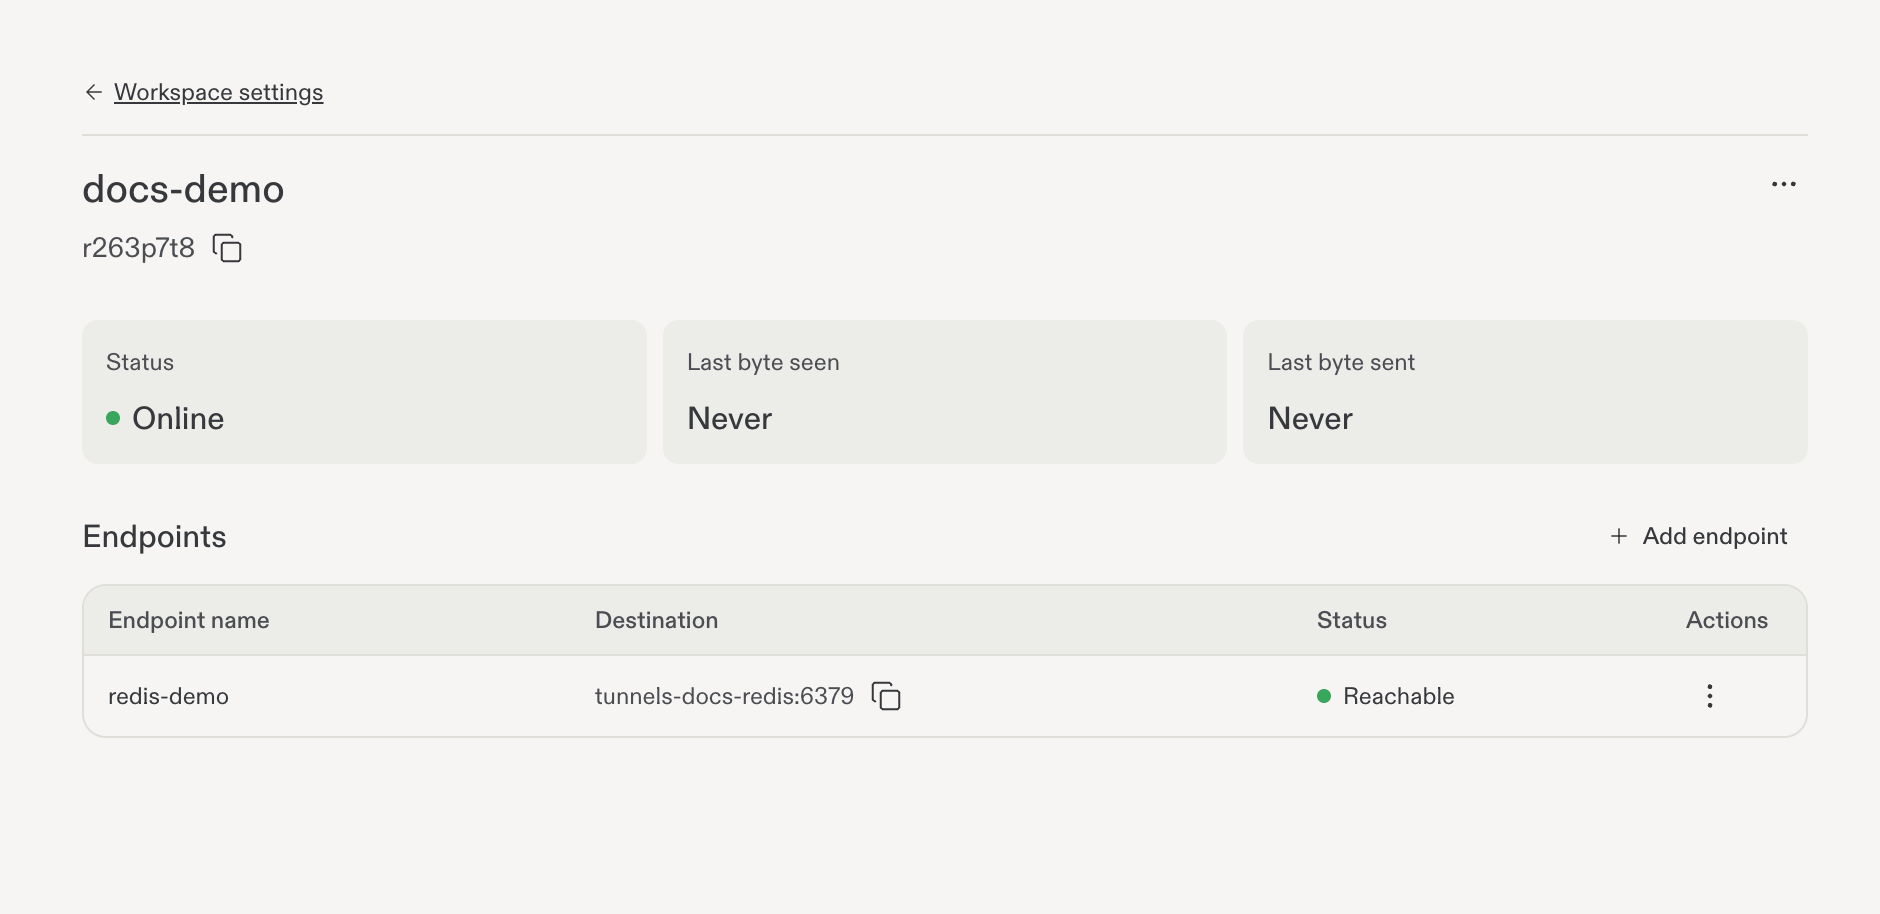Click the r263p7t8 identifier text

pos(138,248)
